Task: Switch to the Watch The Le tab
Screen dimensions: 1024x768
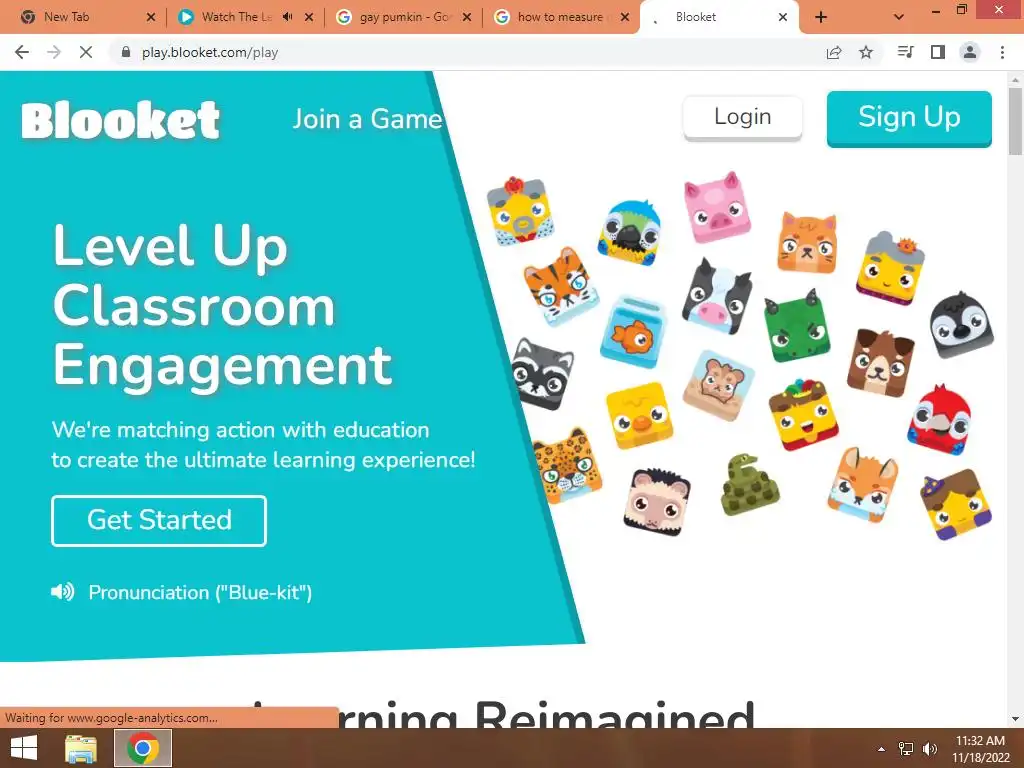Action: pyautogui.click(x=238, y=17)
